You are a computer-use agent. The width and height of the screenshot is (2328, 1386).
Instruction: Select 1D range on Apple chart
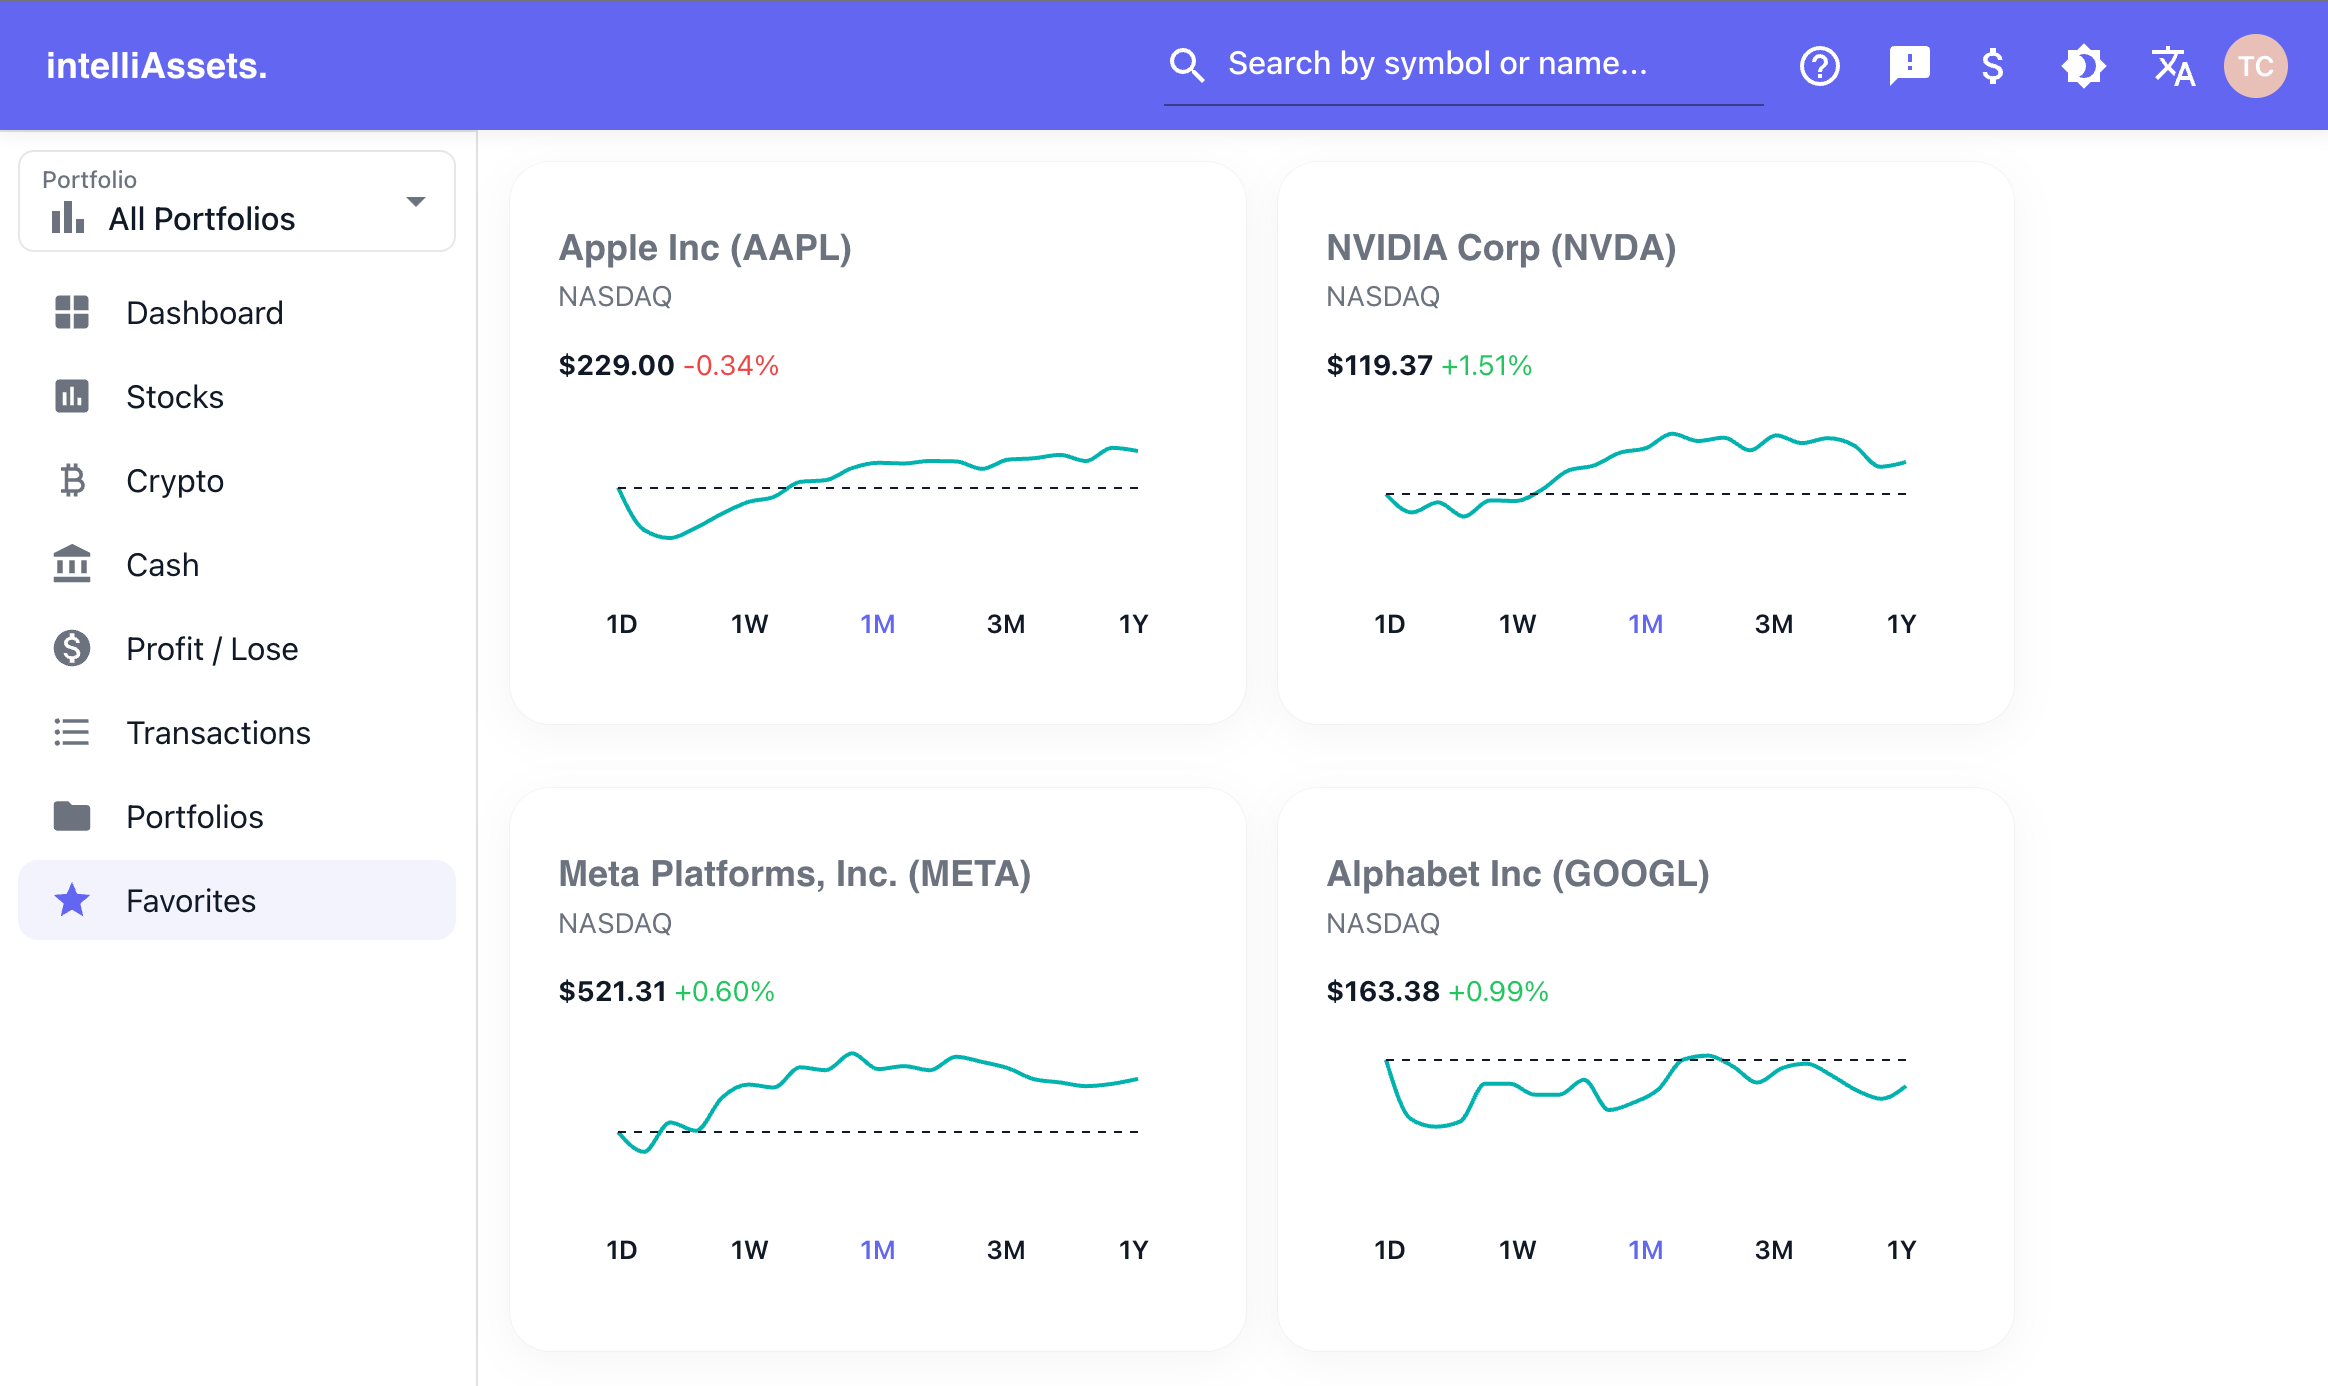coord(621,624)
